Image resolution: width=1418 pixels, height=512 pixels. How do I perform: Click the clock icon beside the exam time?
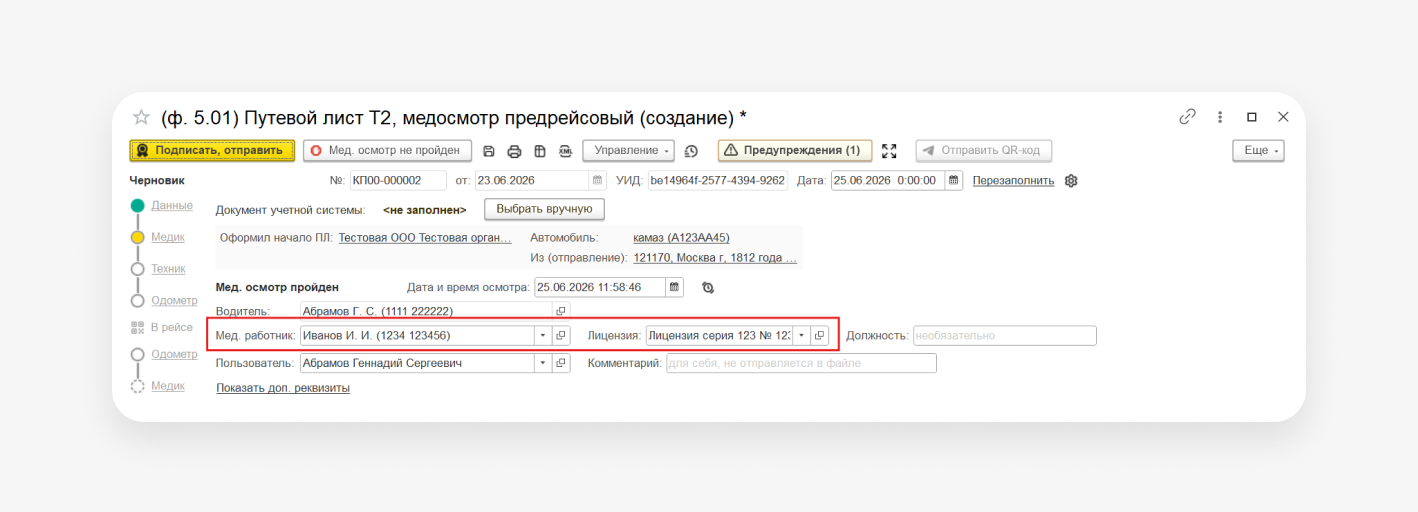(x=708, y=287)
